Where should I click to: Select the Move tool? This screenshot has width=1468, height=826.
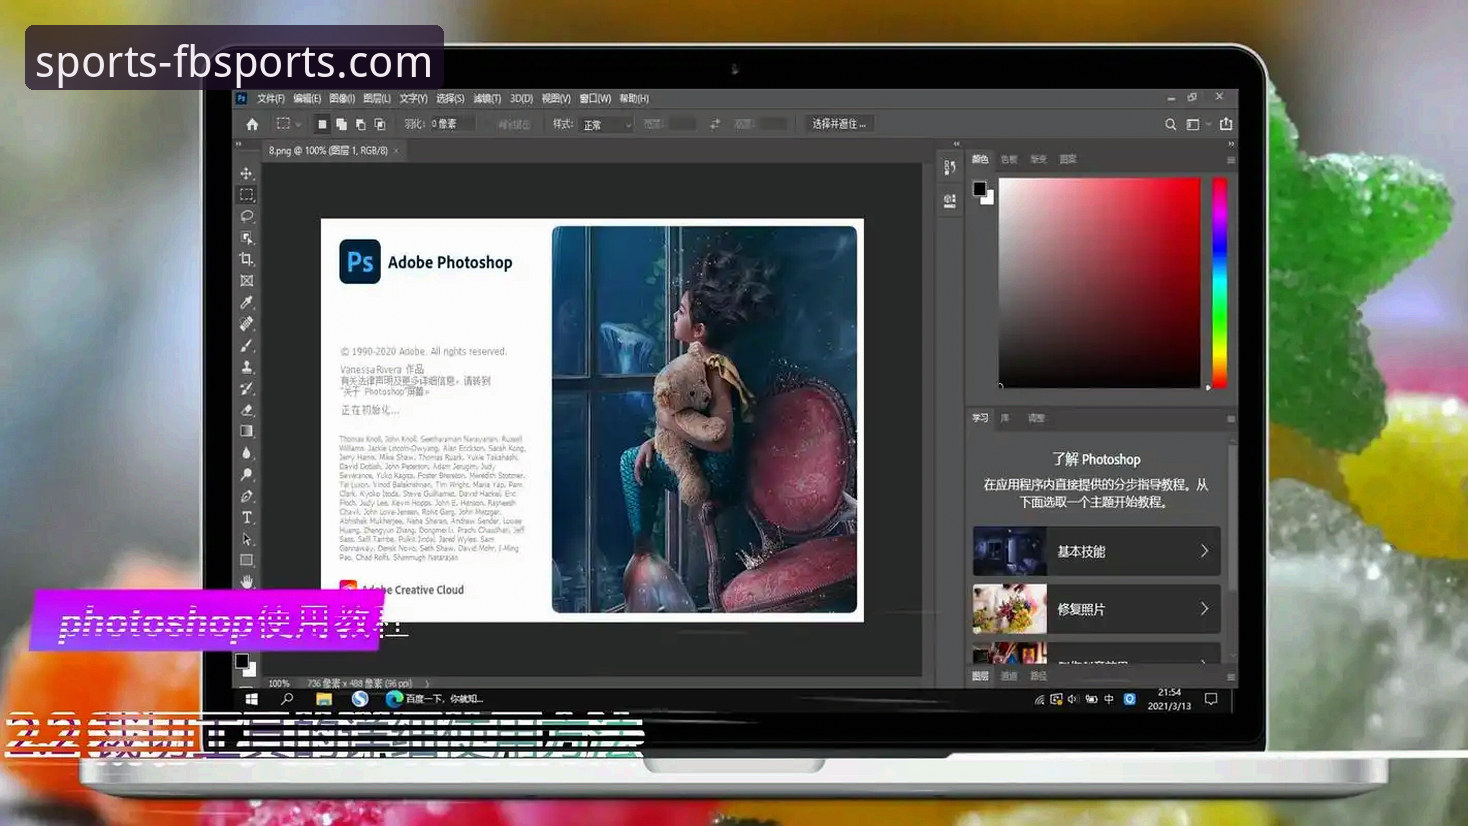pyautogui.click(x=247, y=173)
